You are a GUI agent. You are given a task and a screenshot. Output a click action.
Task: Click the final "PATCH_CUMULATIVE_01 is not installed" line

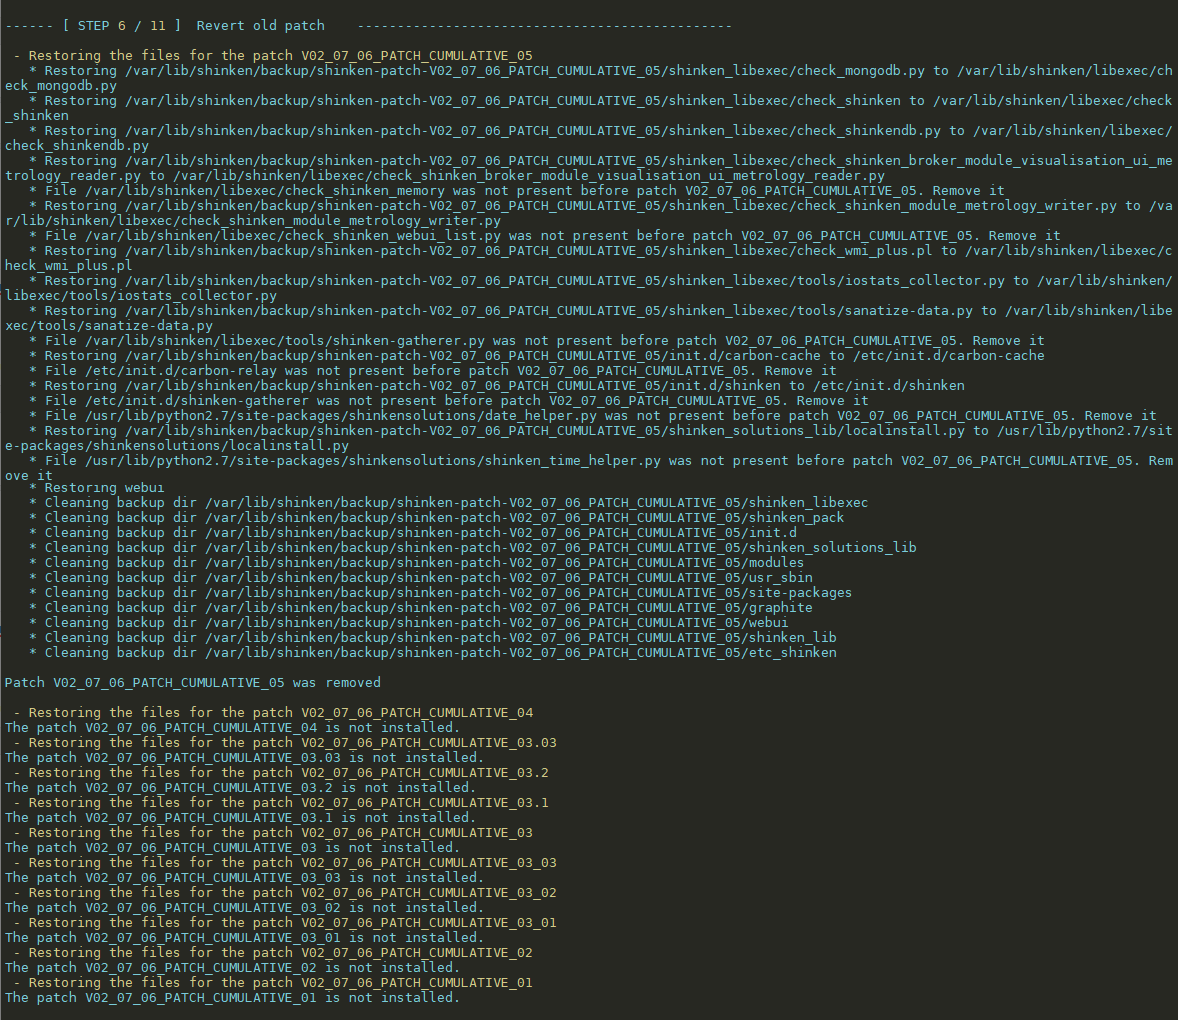coord(232,998)
